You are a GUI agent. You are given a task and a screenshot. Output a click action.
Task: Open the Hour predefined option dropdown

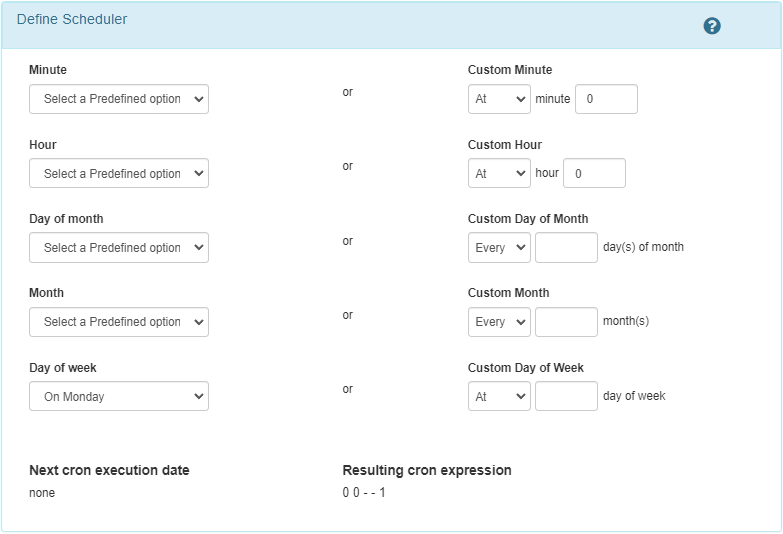pos(119,173)
